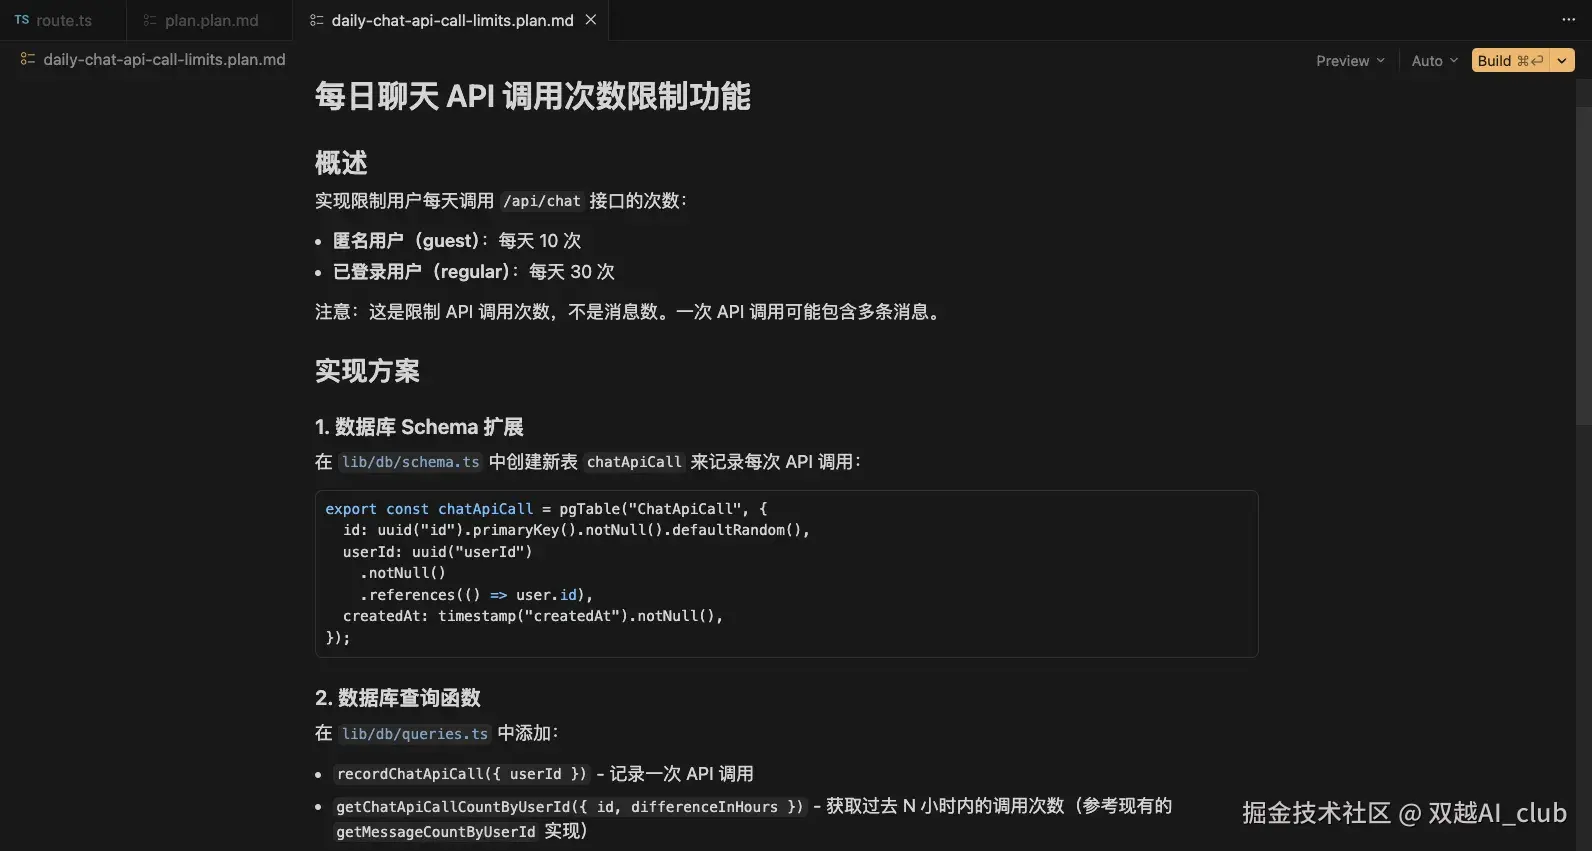Click the 实现方案 heading
Screen dimensions: 1592x851
click(367, 371)
